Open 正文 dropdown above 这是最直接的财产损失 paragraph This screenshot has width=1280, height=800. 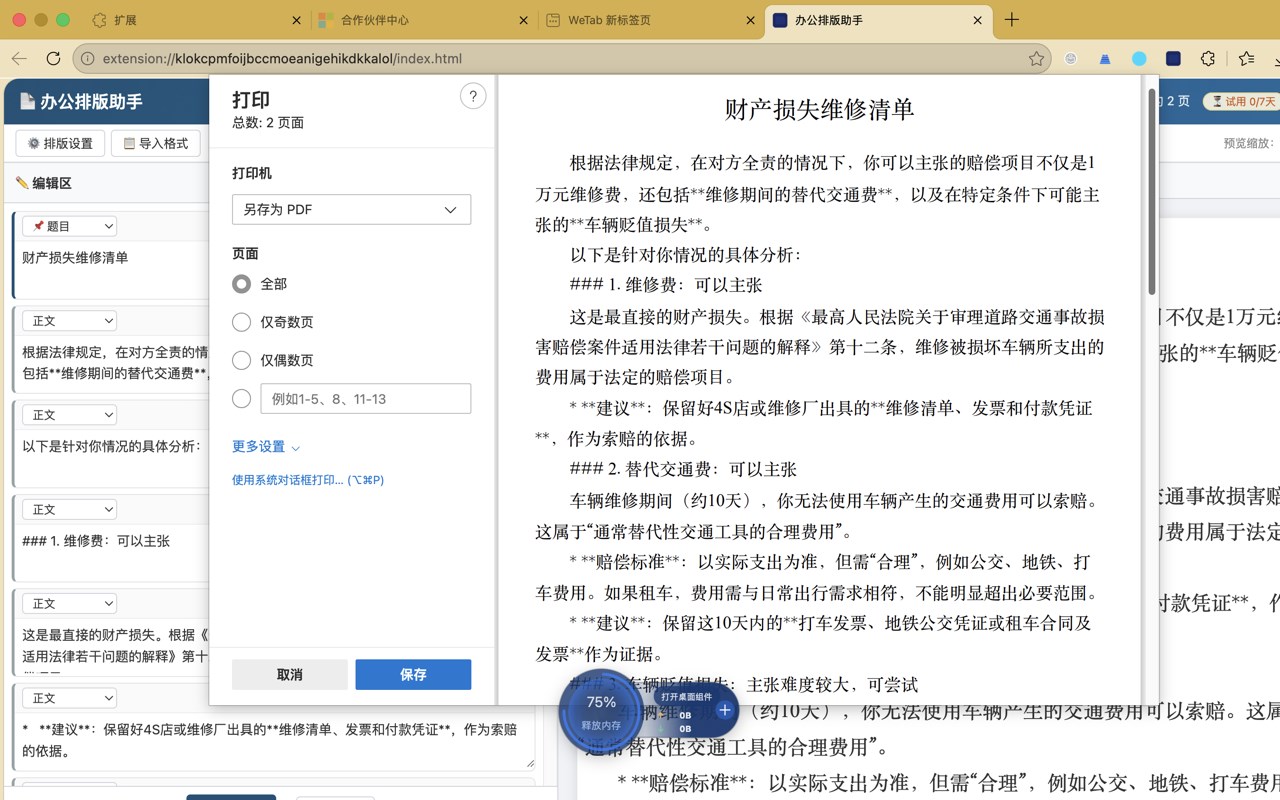pos(69,604)
